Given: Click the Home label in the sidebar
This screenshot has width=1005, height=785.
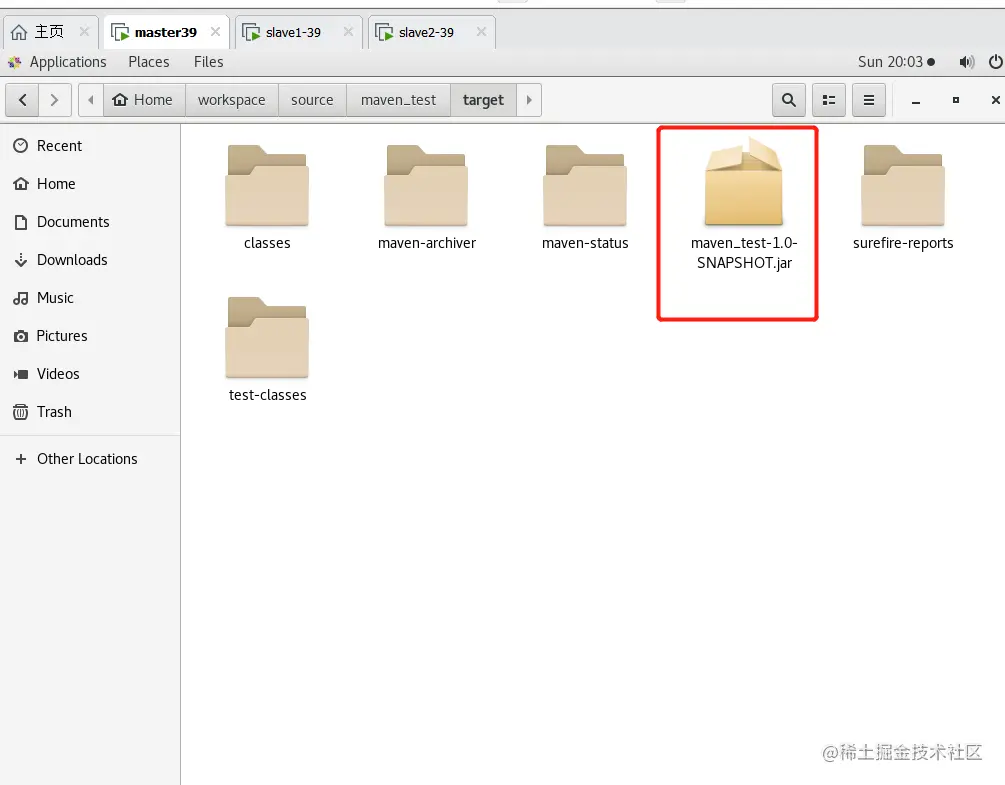Looking at the screenshot, I should click(56, 184).
